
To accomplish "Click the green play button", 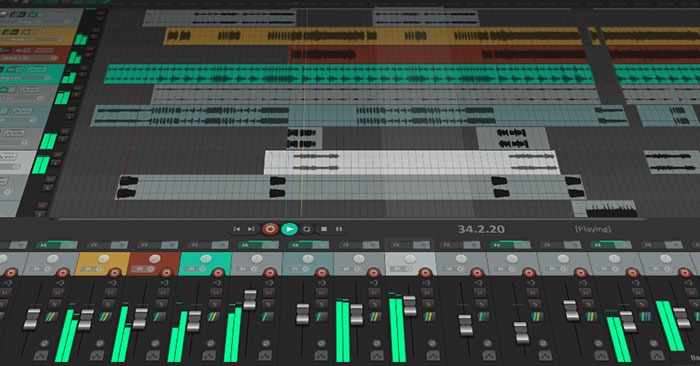I will coord(289,229).
